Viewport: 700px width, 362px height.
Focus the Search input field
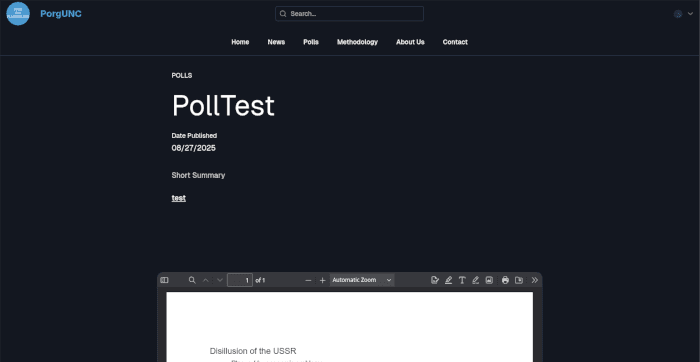349,13
